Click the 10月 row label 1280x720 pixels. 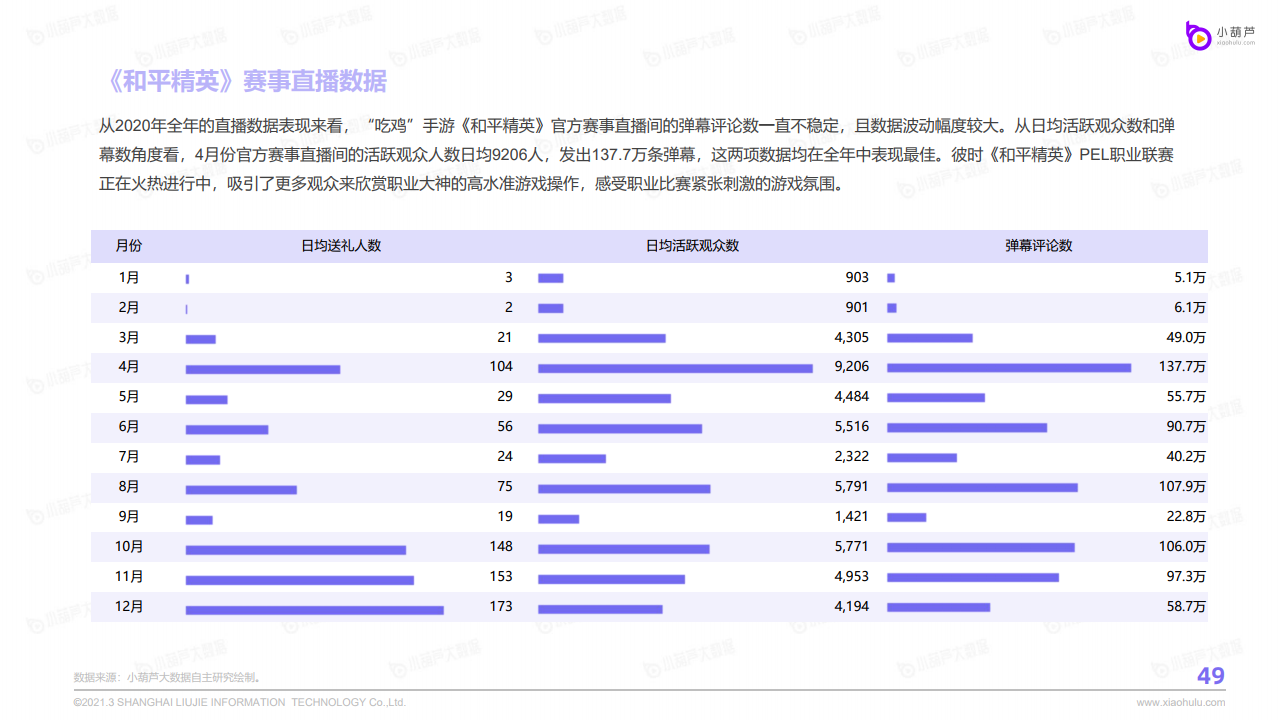click(129, 547)
